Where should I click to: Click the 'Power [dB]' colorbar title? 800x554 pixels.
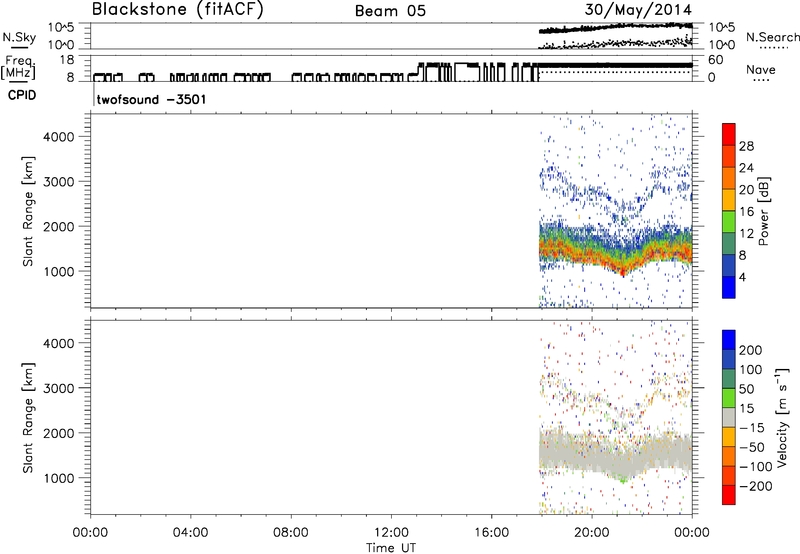coord(763,211)
